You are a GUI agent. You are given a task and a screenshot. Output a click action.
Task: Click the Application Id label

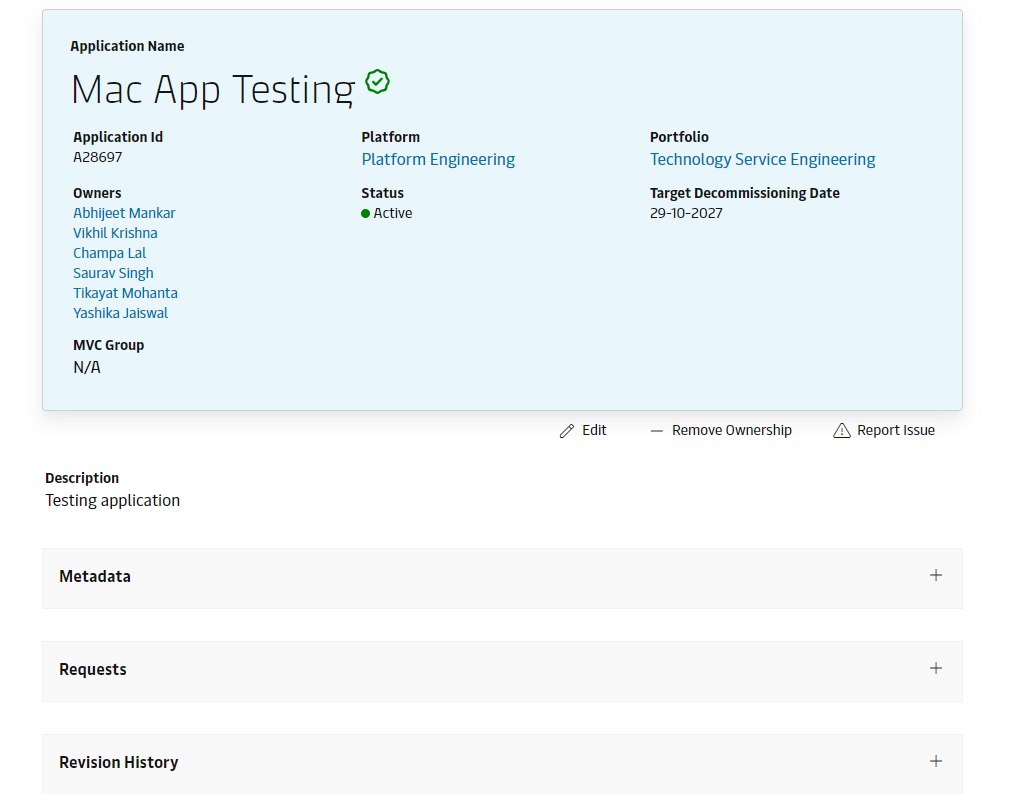[118, 137]
